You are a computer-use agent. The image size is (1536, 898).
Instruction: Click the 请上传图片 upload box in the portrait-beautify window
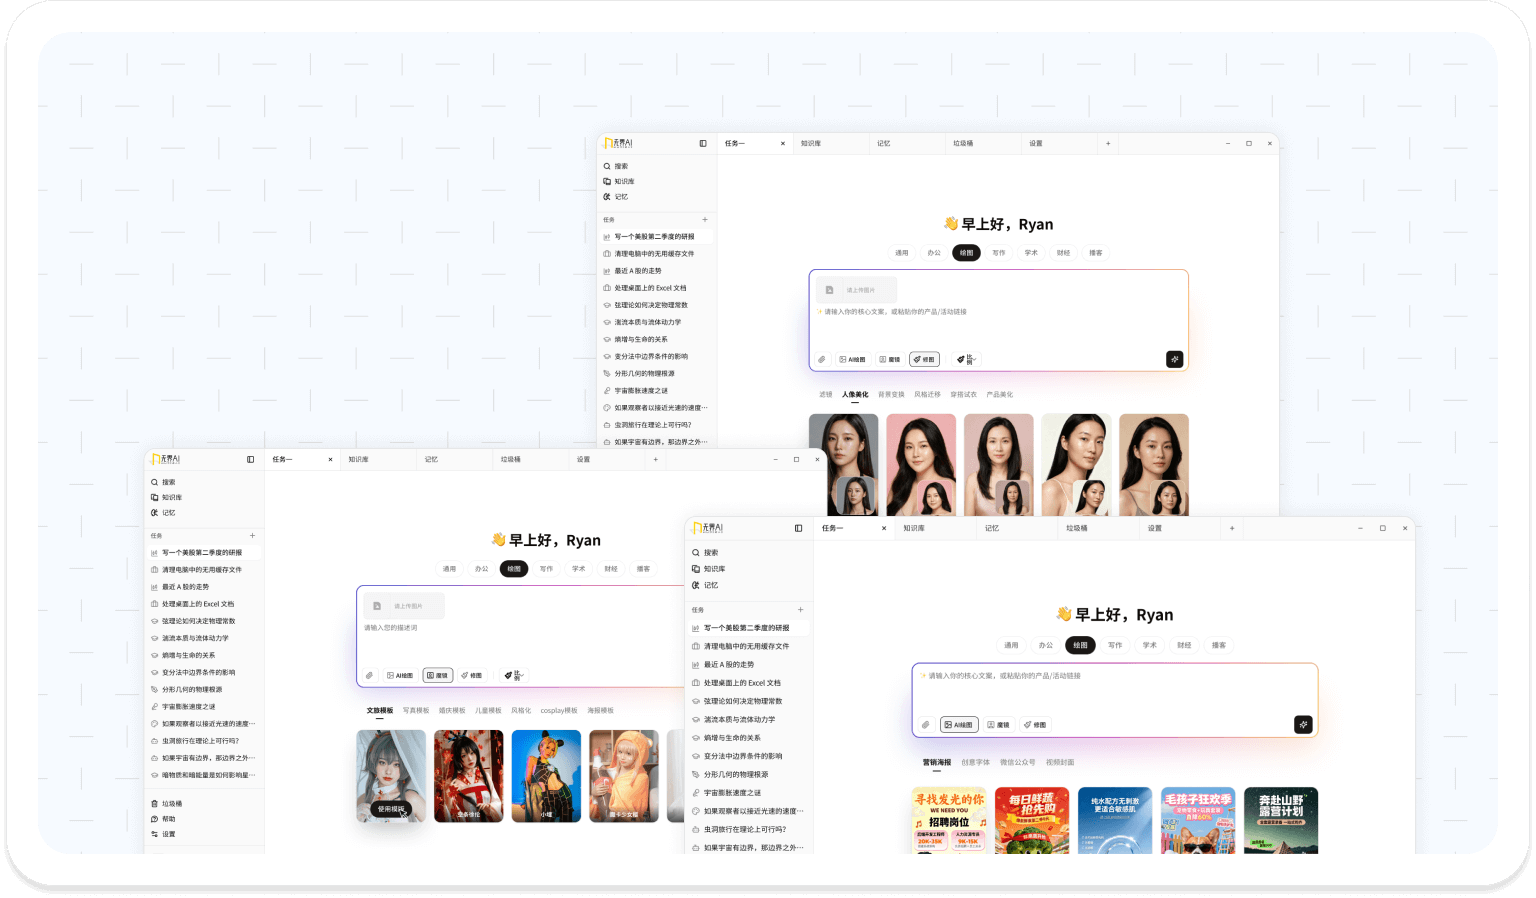pos(856,290)
